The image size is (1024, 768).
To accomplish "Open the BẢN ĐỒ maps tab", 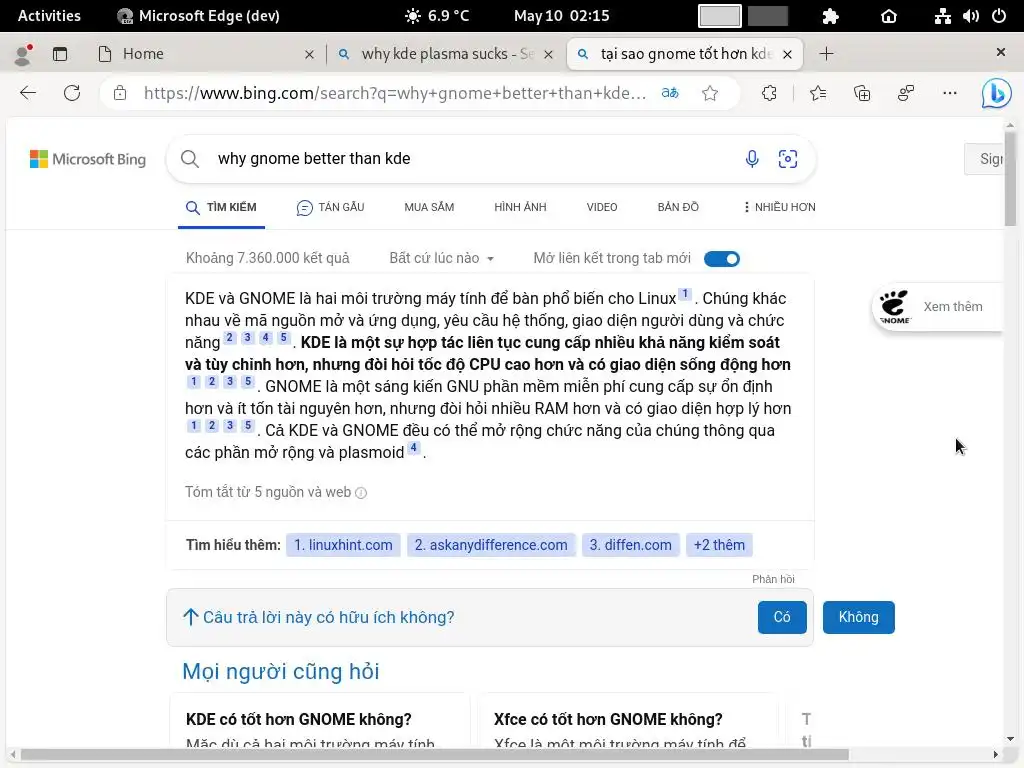I will 678,207.
